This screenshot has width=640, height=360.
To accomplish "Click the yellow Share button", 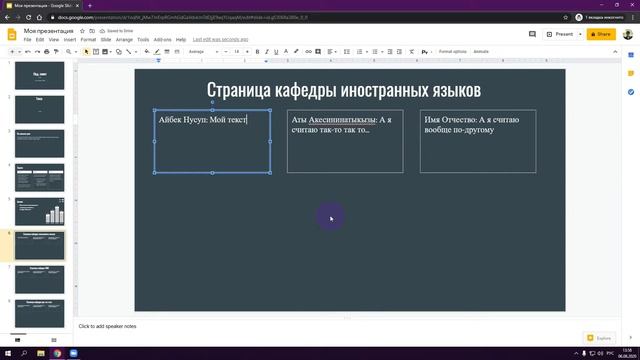I will coord(601,34).
